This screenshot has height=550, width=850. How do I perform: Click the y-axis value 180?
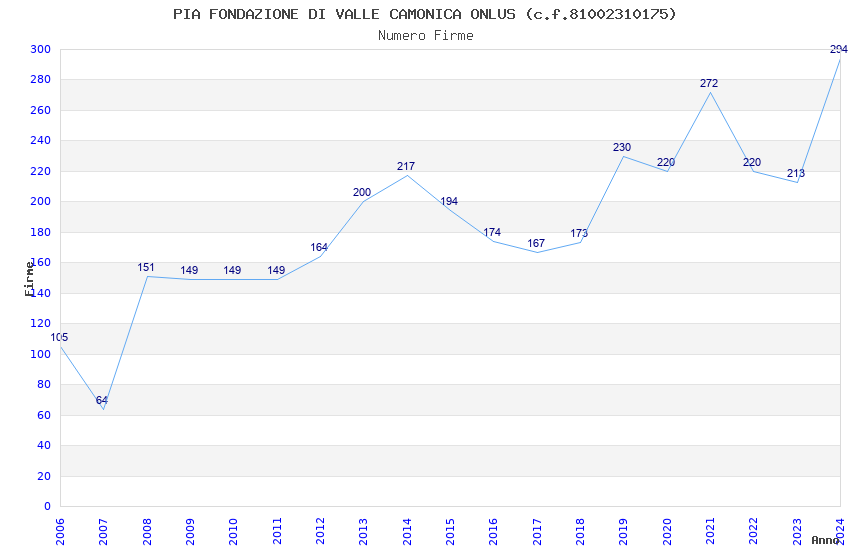(x=40, y=232)
